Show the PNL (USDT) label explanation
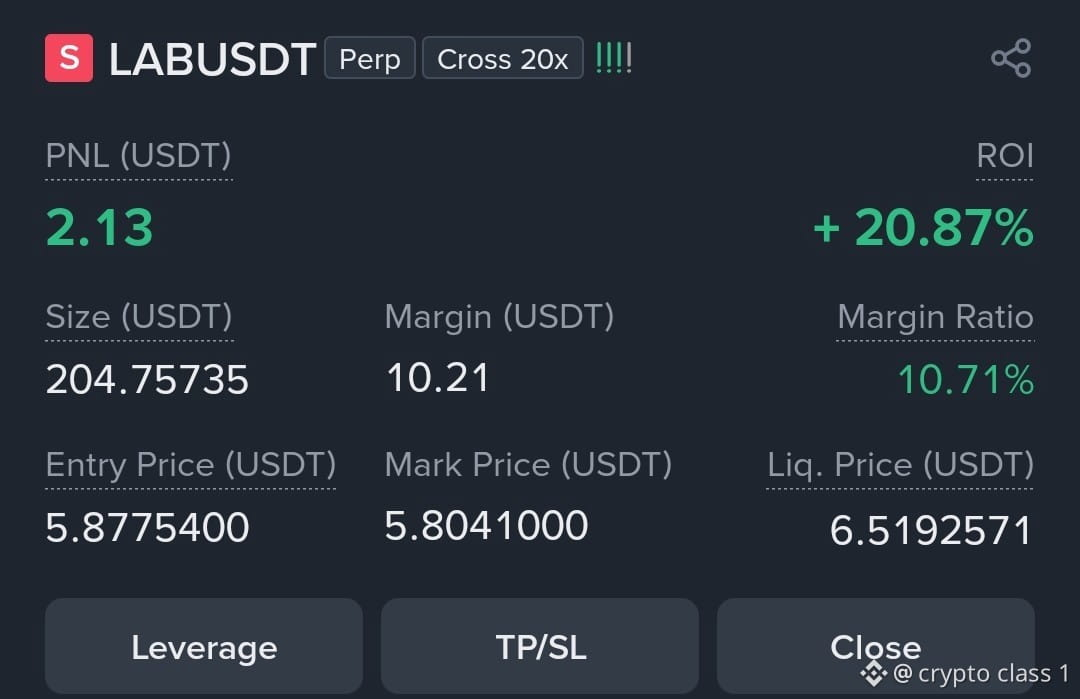 point(138,156)
